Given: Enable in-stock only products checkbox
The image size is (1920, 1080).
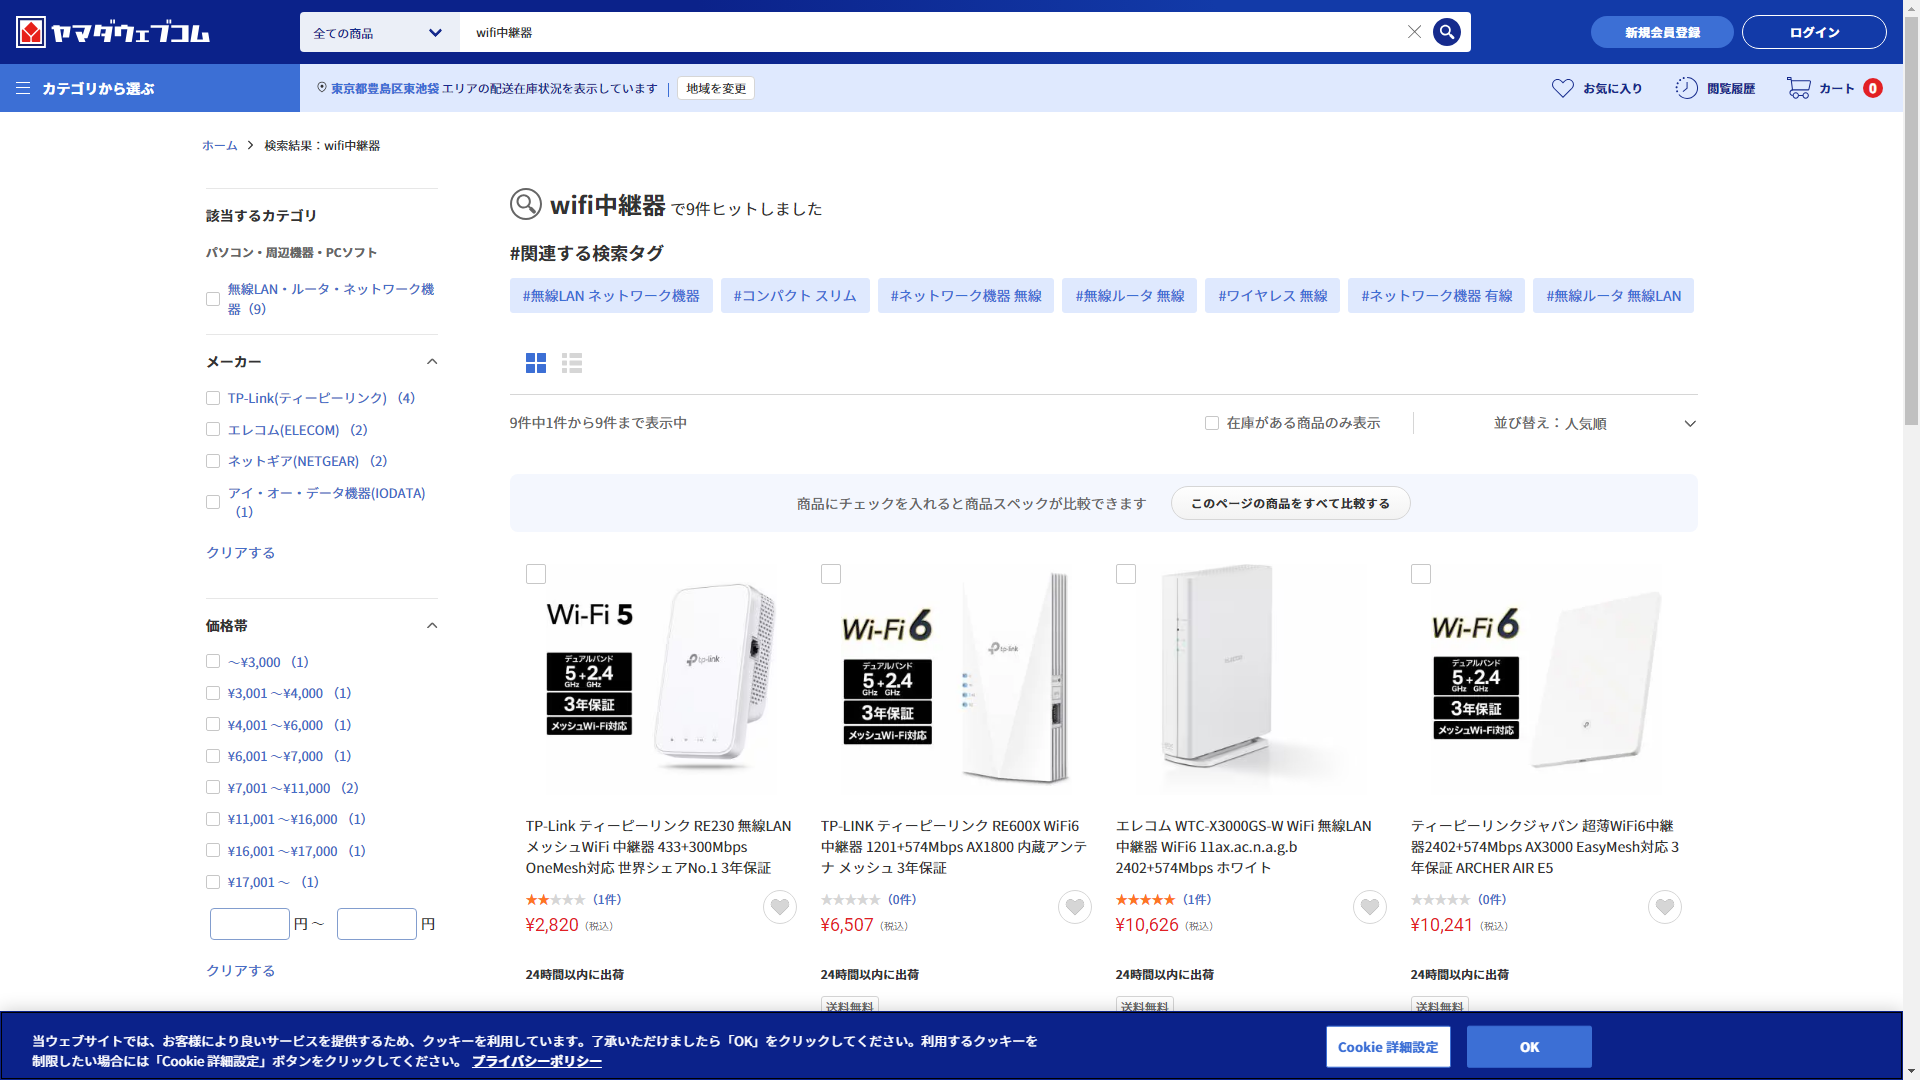Looking at the screenshot, I should coord(1212,423).
